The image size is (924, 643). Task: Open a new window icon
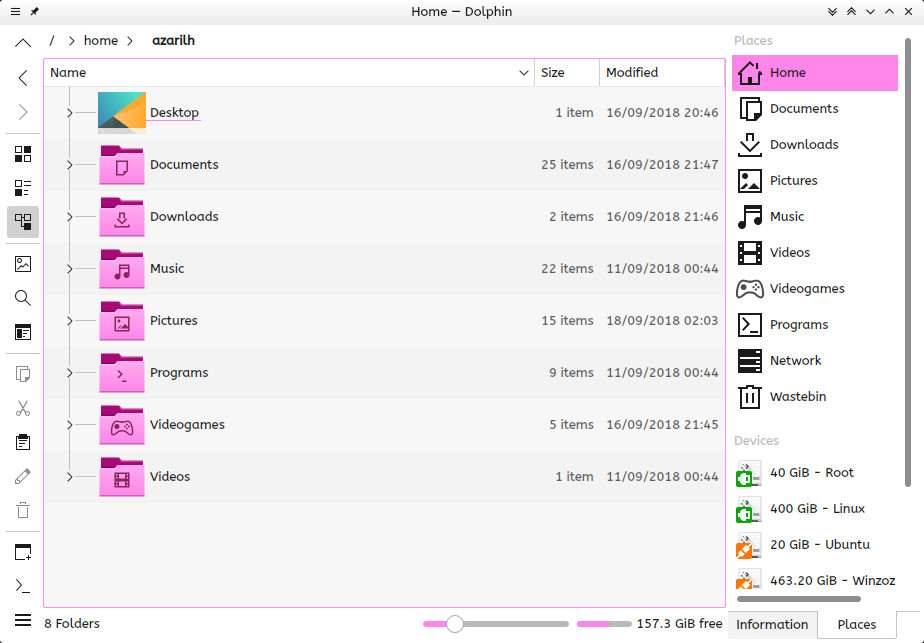pyautogui.click(x=23, y=552)
